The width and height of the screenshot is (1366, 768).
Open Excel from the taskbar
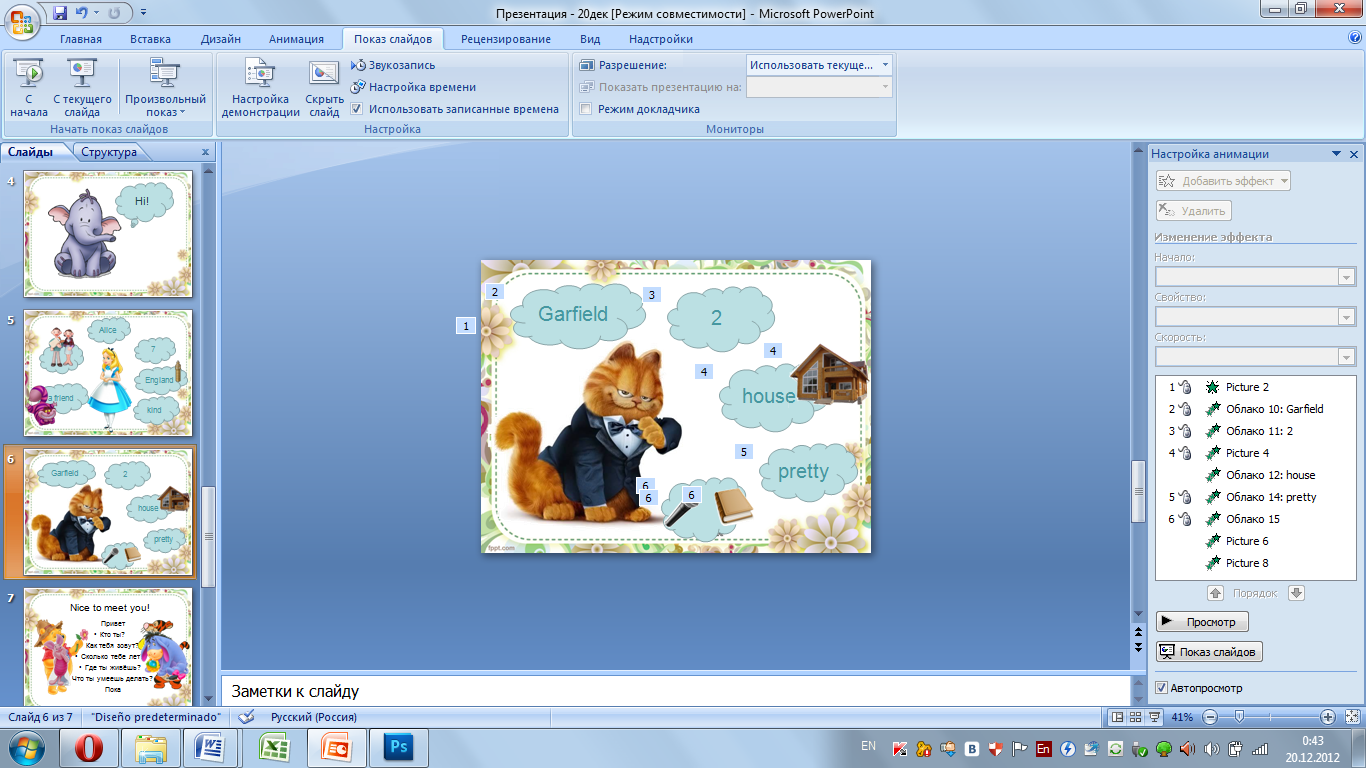click(275, 748)
